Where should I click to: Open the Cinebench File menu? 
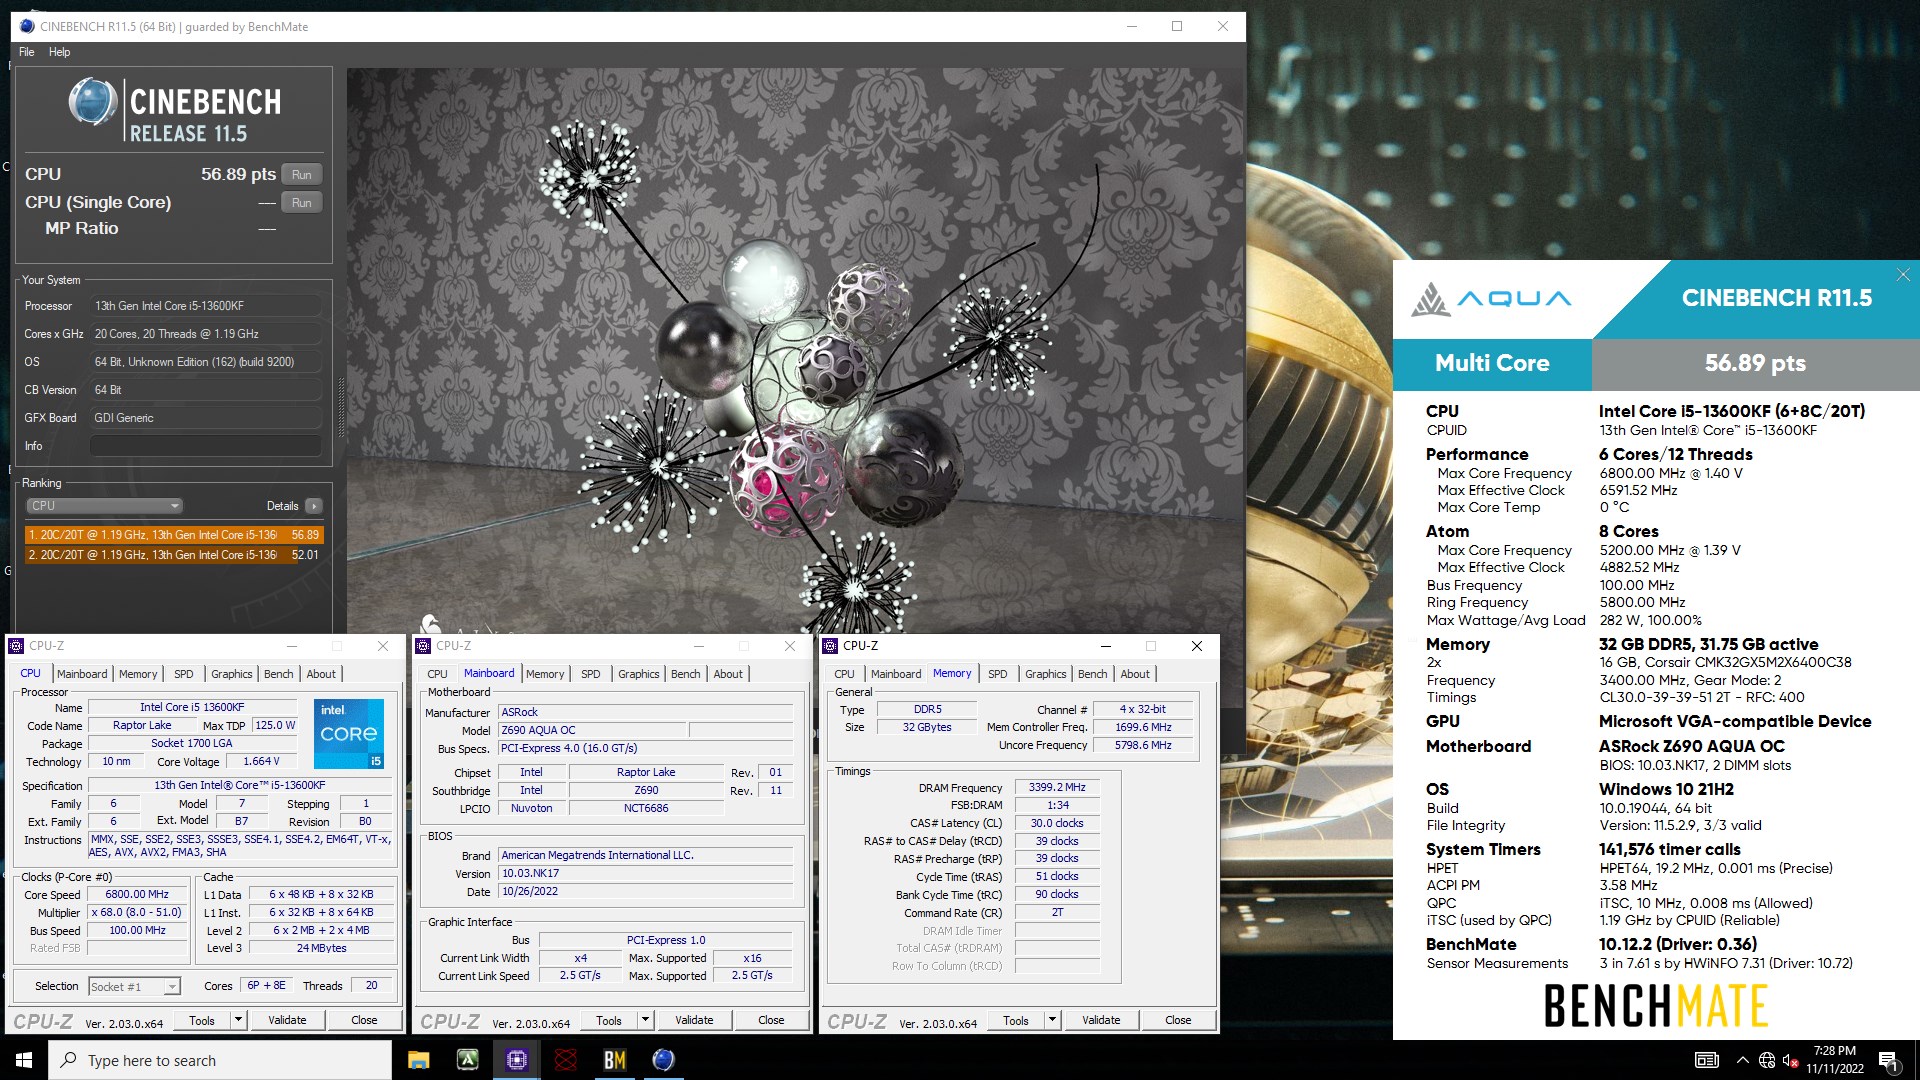coord(27,52)
